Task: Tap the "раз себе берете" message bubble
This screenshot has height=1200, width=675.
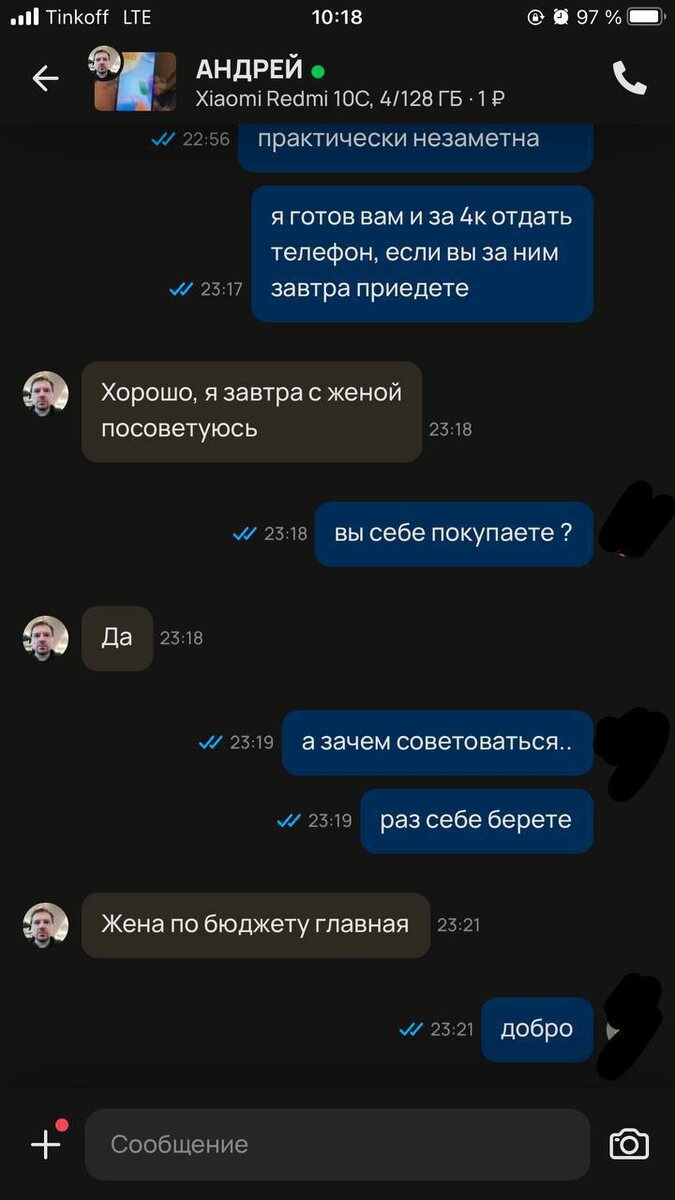Action: pos(477,821)
